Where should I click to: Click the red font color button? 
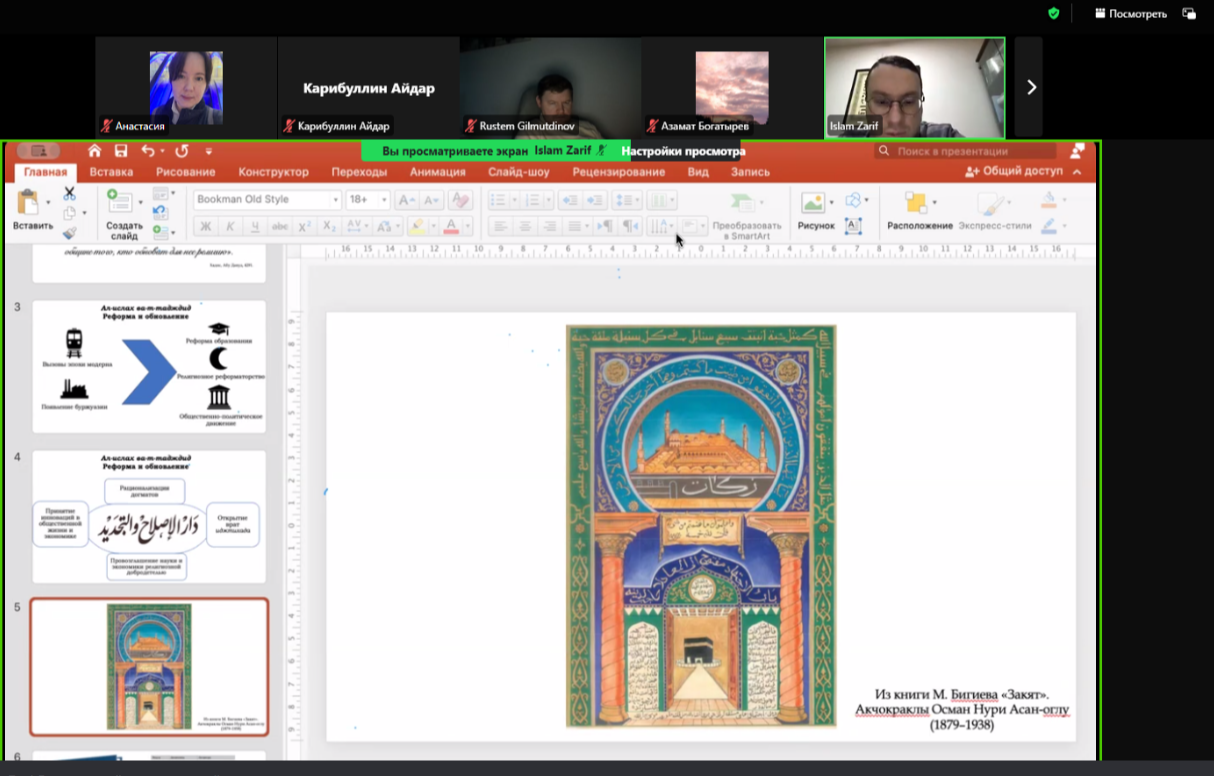tap(453, 227)
